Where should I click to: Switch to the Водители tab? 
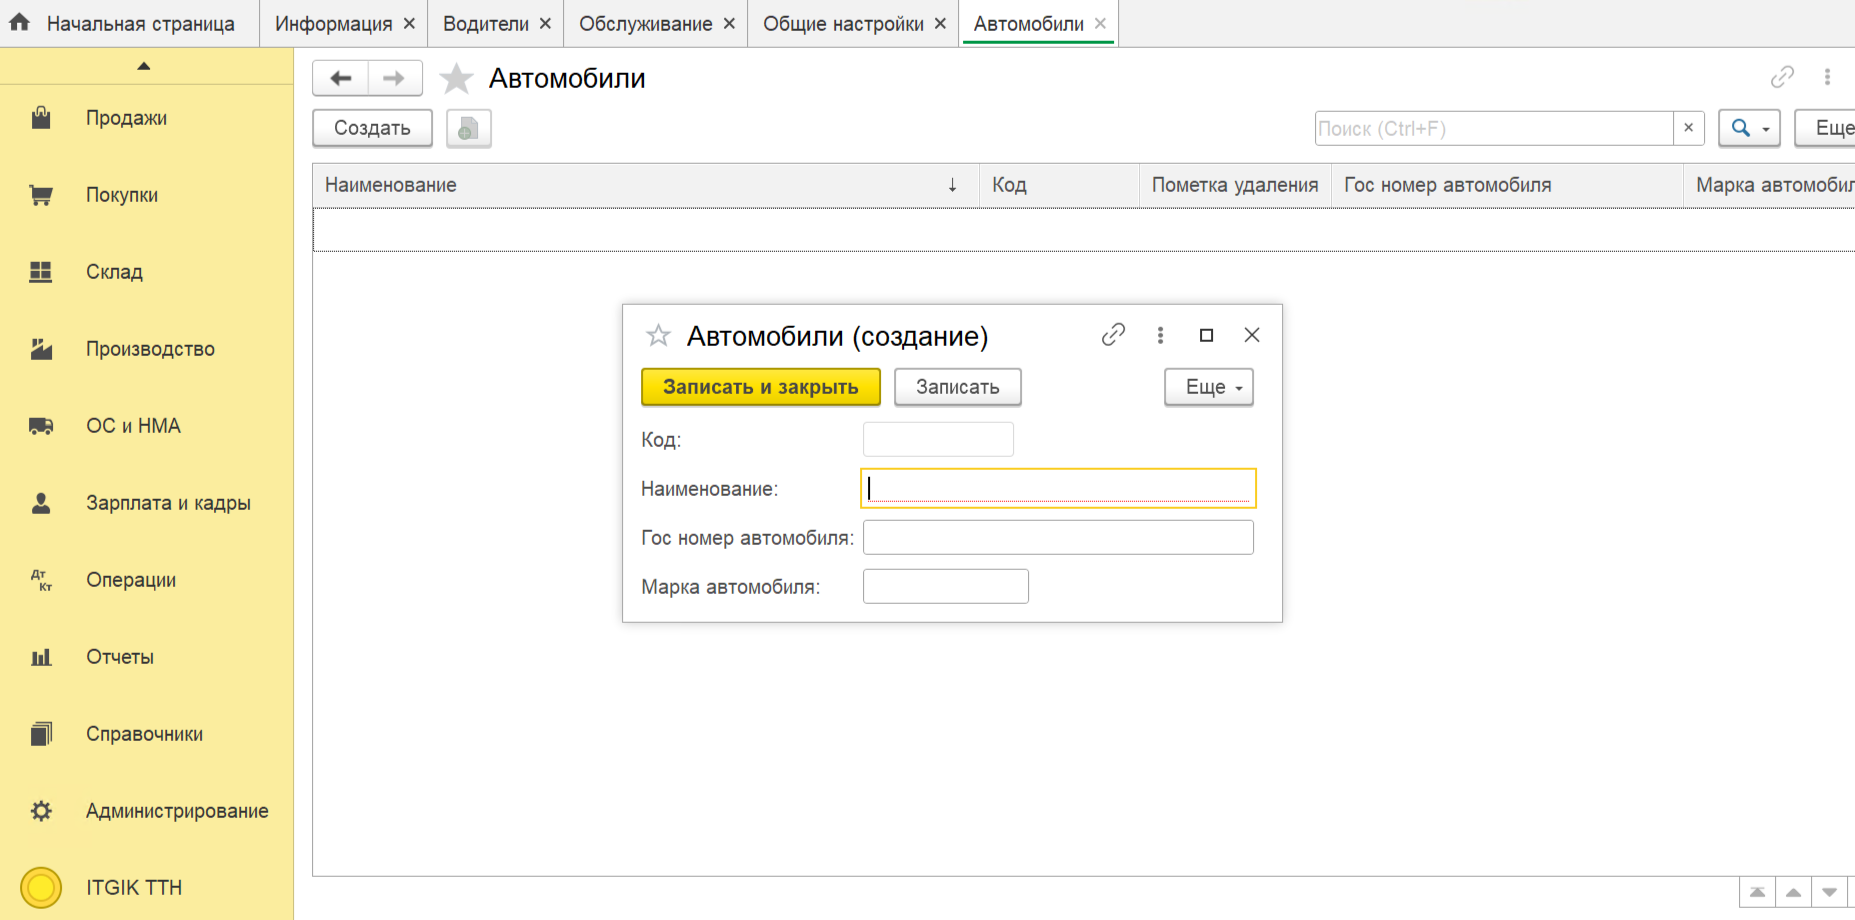coord(485,24)
